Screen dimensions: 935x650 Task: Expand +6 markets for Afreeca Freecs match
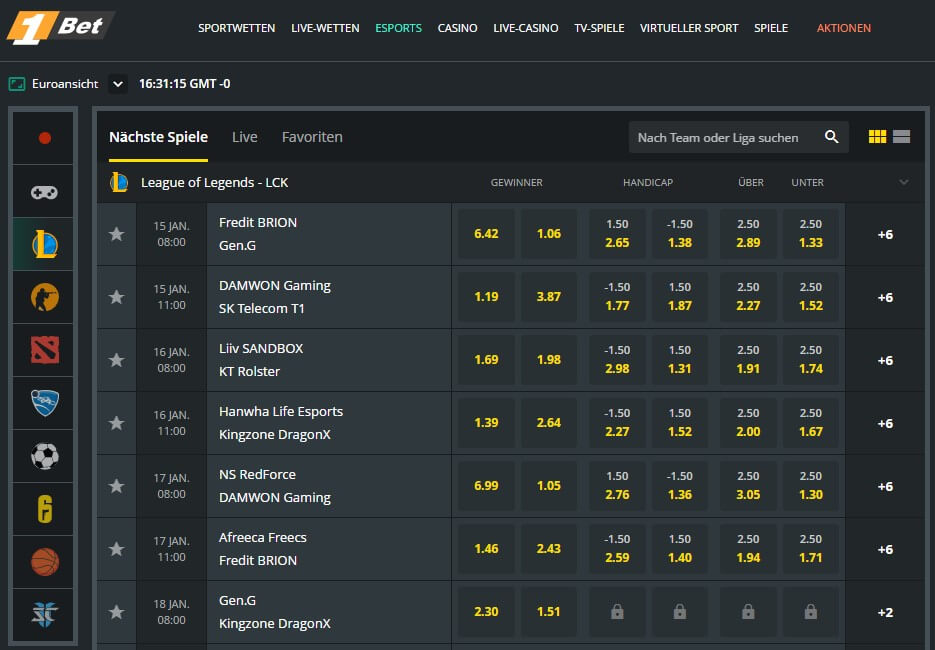[885, 549]
